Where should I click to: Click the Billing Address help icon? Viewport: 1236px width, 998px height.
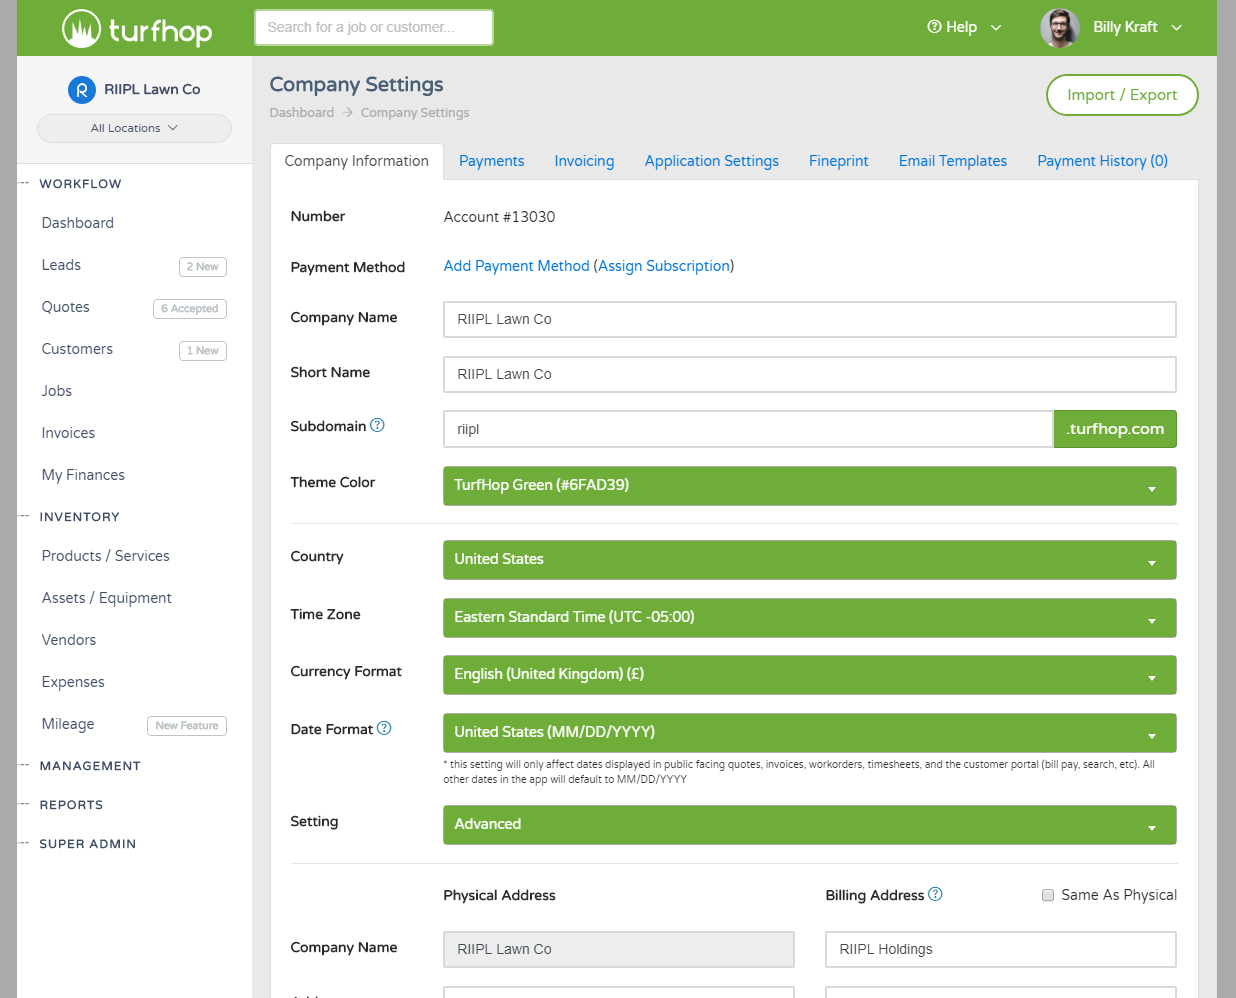point(935,894)
